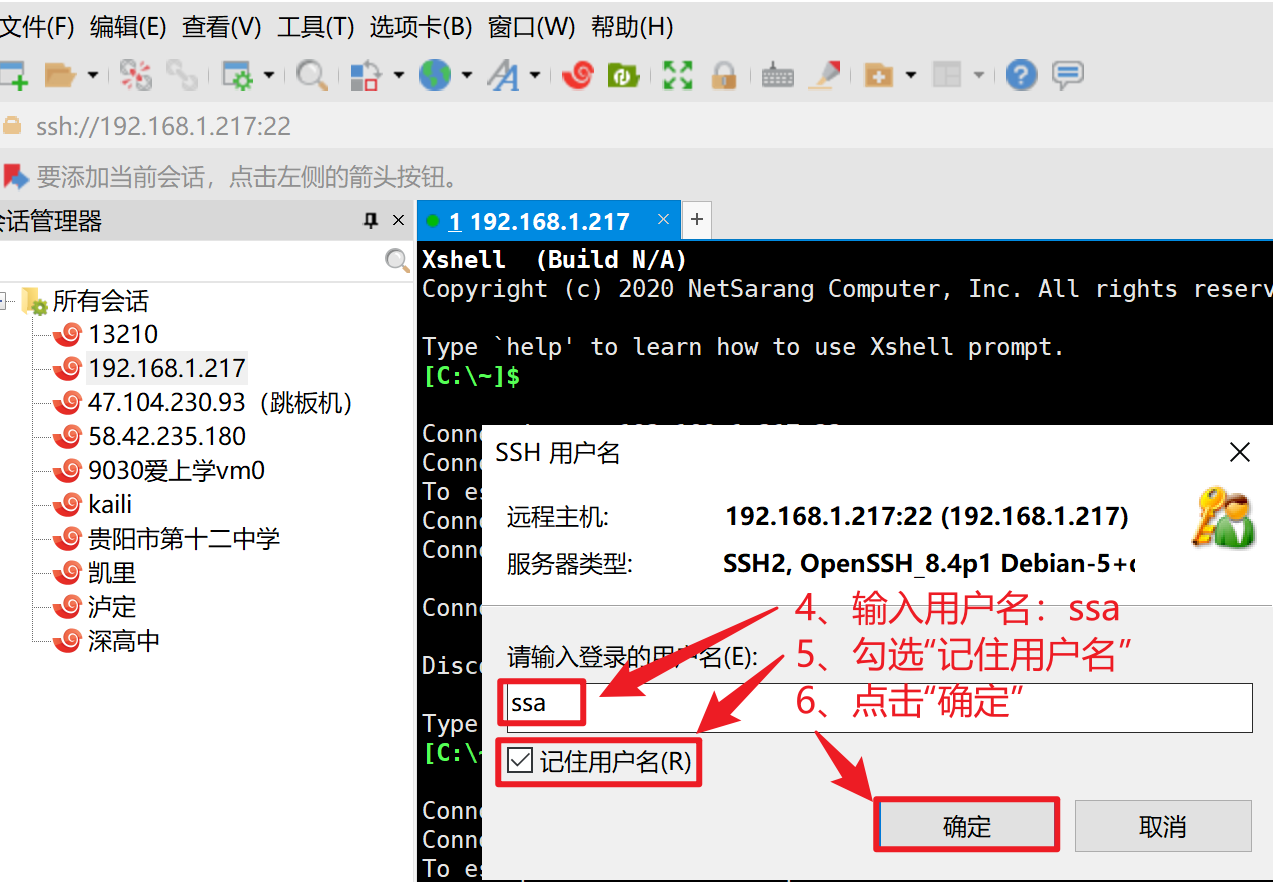The height and width of the screenshot is (882, 1273).
Task: Click the tab layout grid icon
Action: tap(947, 75)
